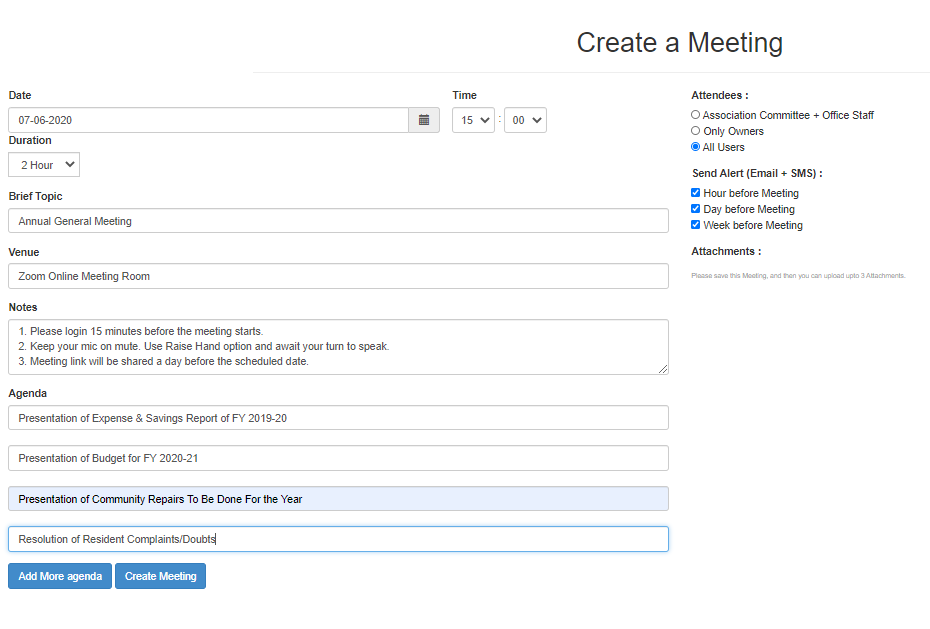Click the Resident Complaints/Doubts agenda field
Viewport: 930px width, 629px height.
tap(338, 539)
